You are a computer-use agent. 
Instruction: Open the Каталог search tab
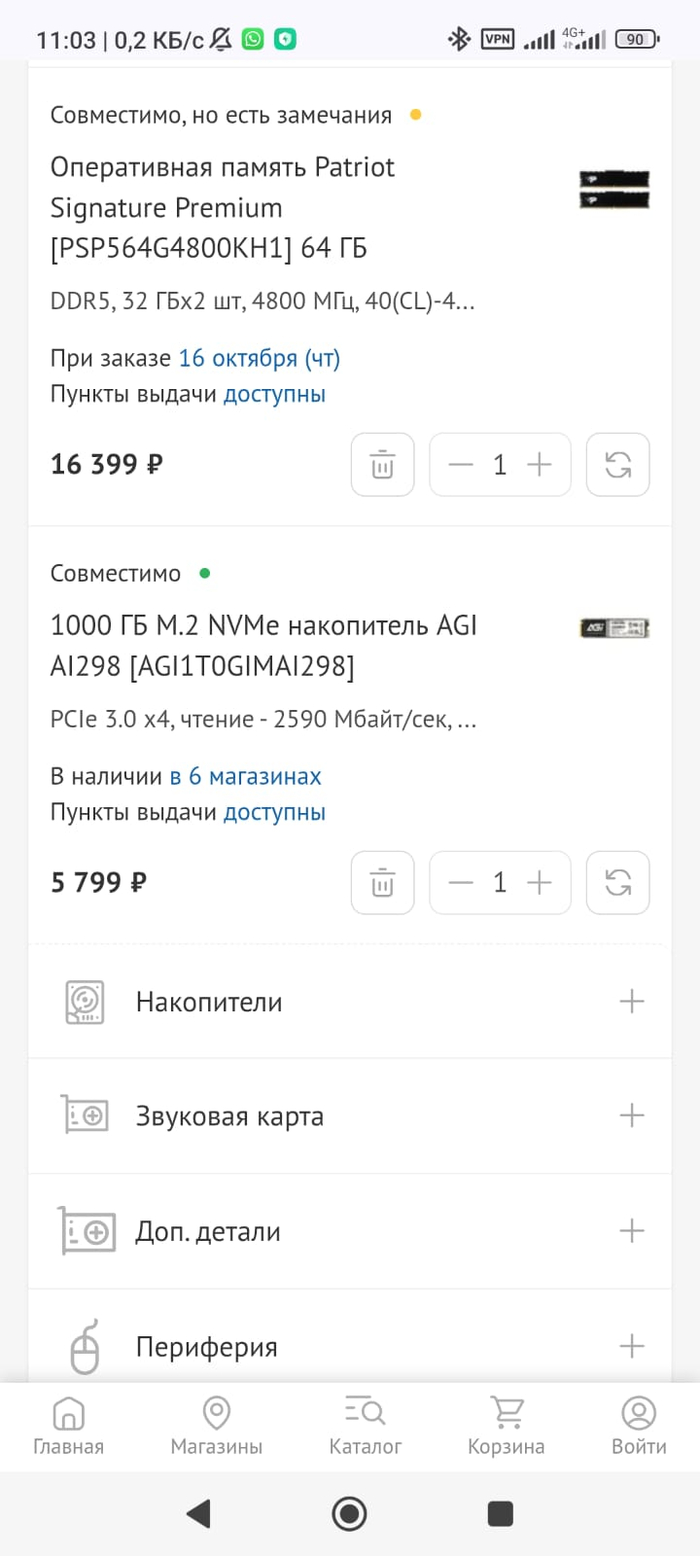[365, 1427]
